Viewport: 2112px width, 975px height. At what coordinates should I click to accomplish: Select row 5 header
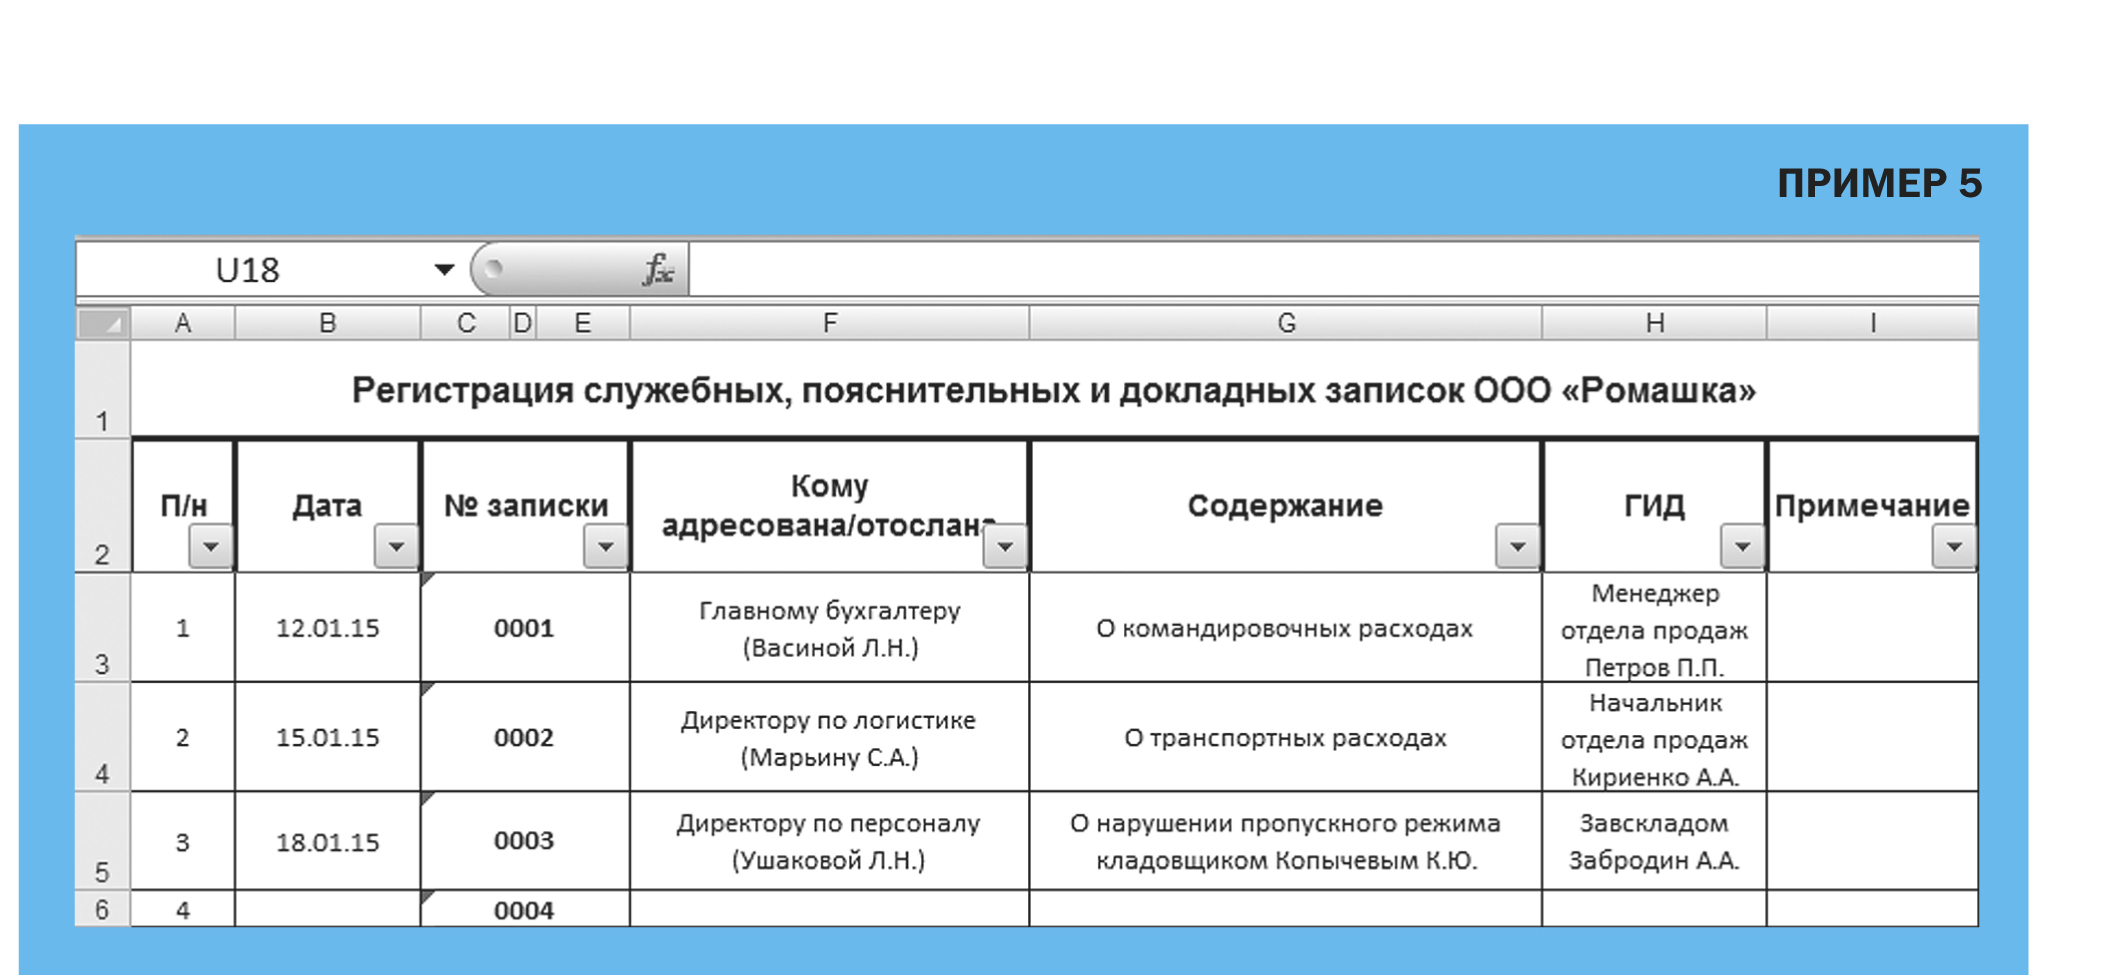pyautogui.click(x=103, y=842)
